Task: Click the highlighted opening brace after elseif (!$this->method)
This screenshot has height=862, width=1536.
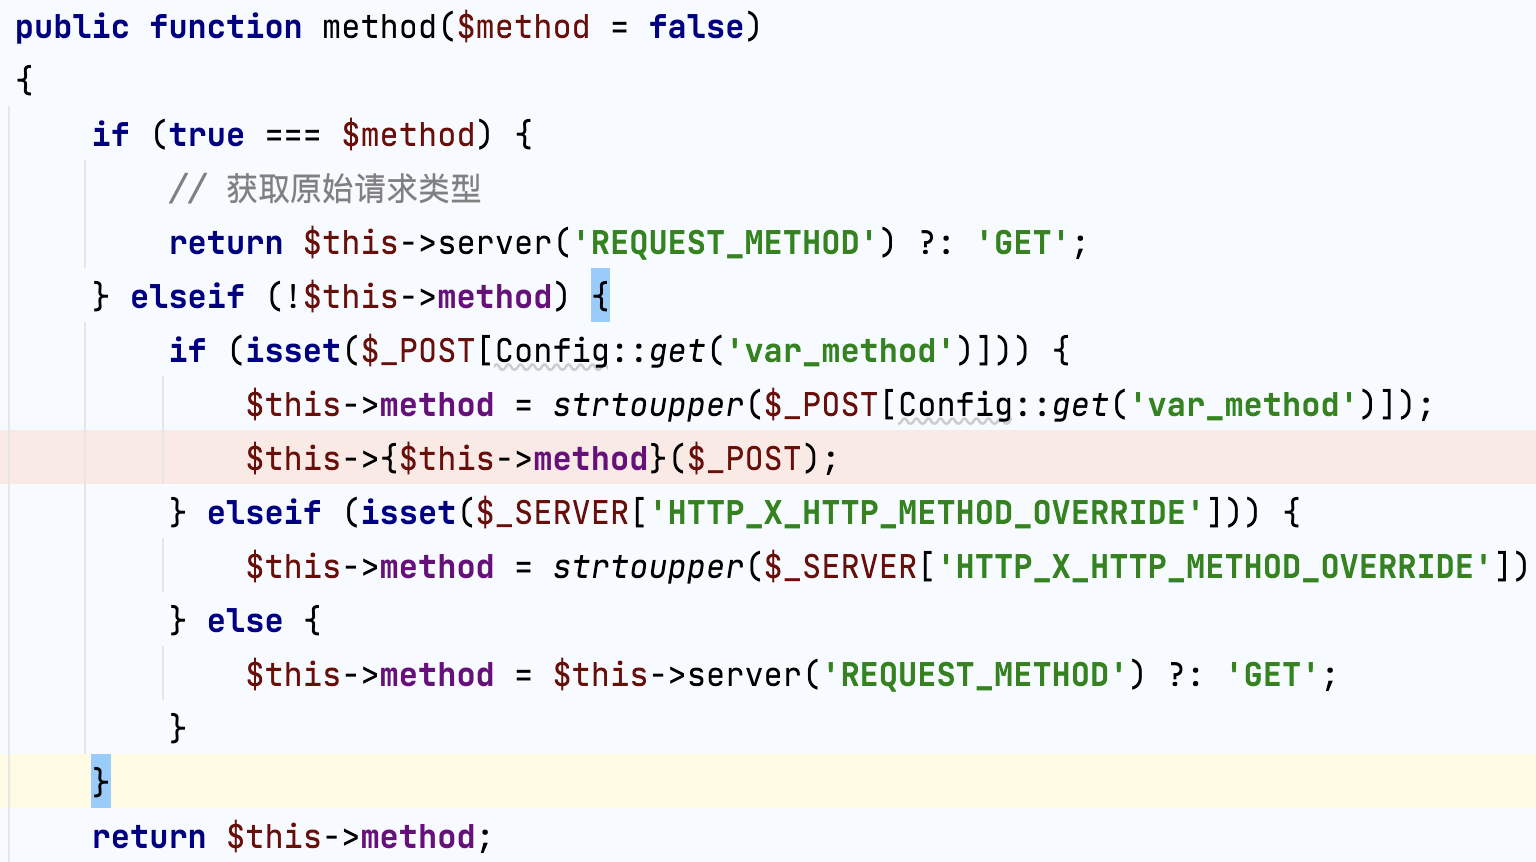Action: pyautogui.click(x=600, y=297)
